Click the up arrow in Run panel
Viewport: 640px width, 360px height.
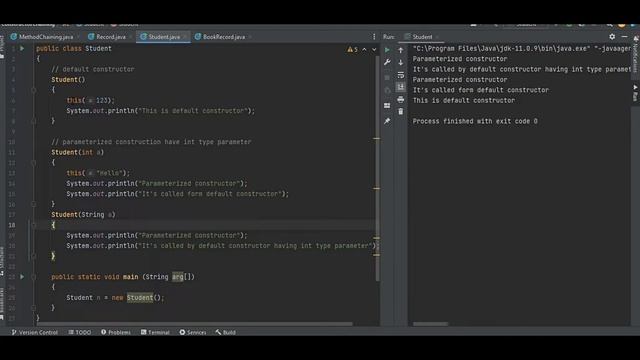[400, 50]
